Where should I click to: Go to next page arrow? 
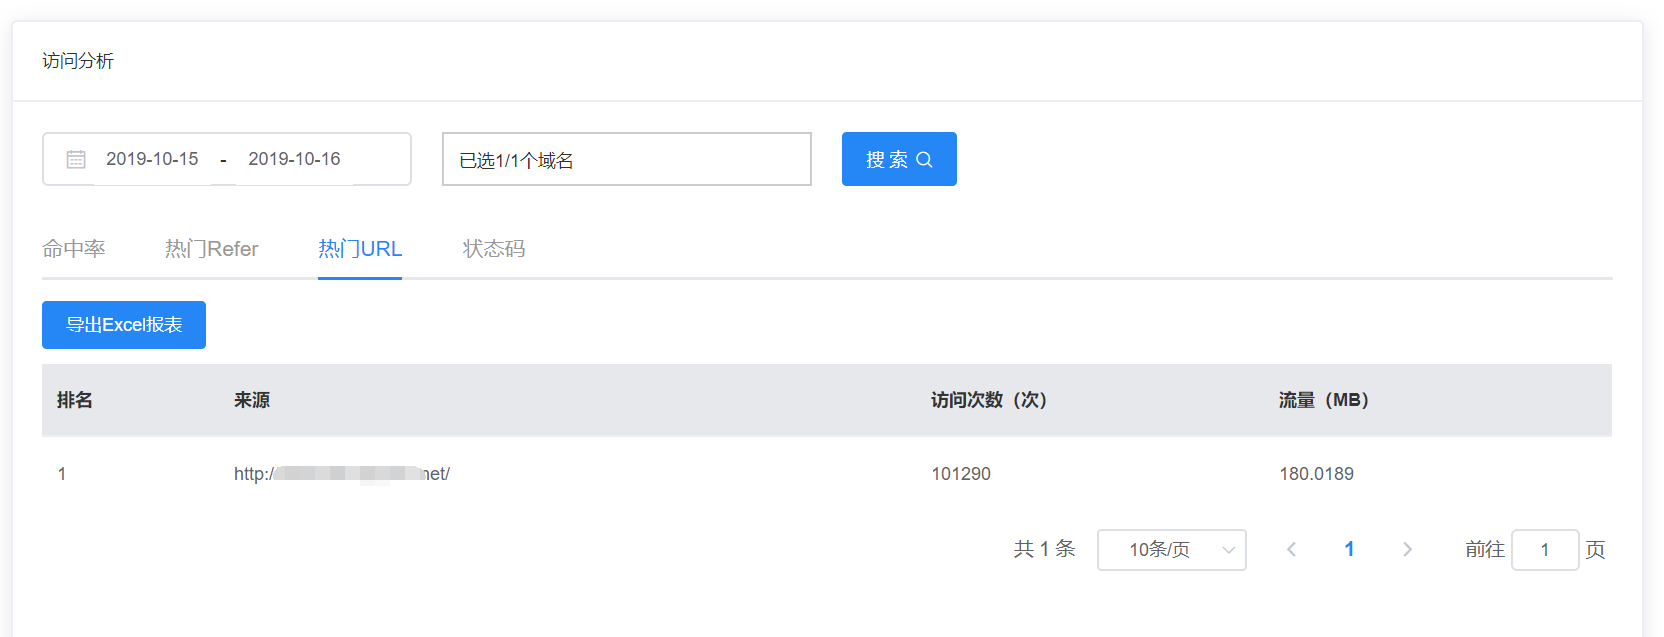[x=1407, y=549]
